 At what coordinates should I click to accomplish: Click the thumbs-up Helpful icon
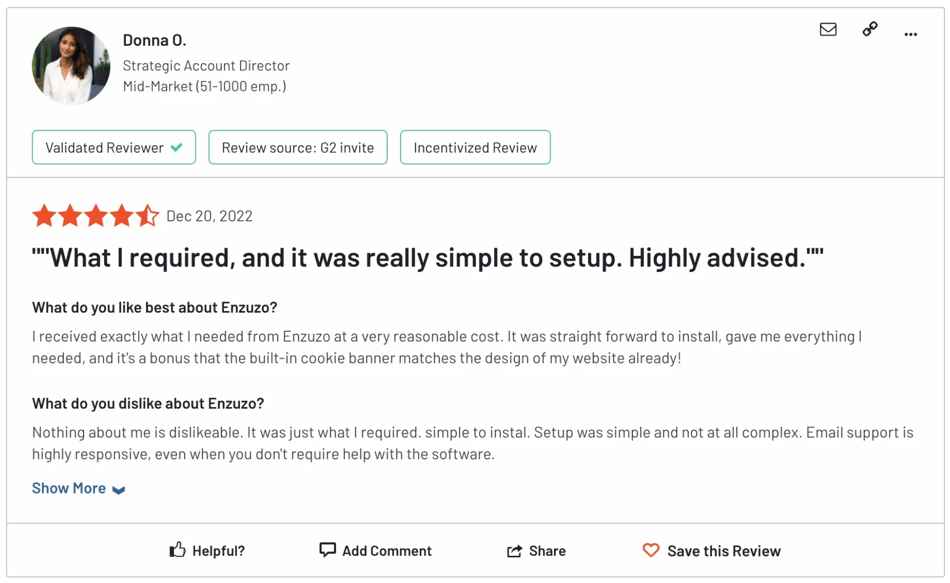point(178,550)
